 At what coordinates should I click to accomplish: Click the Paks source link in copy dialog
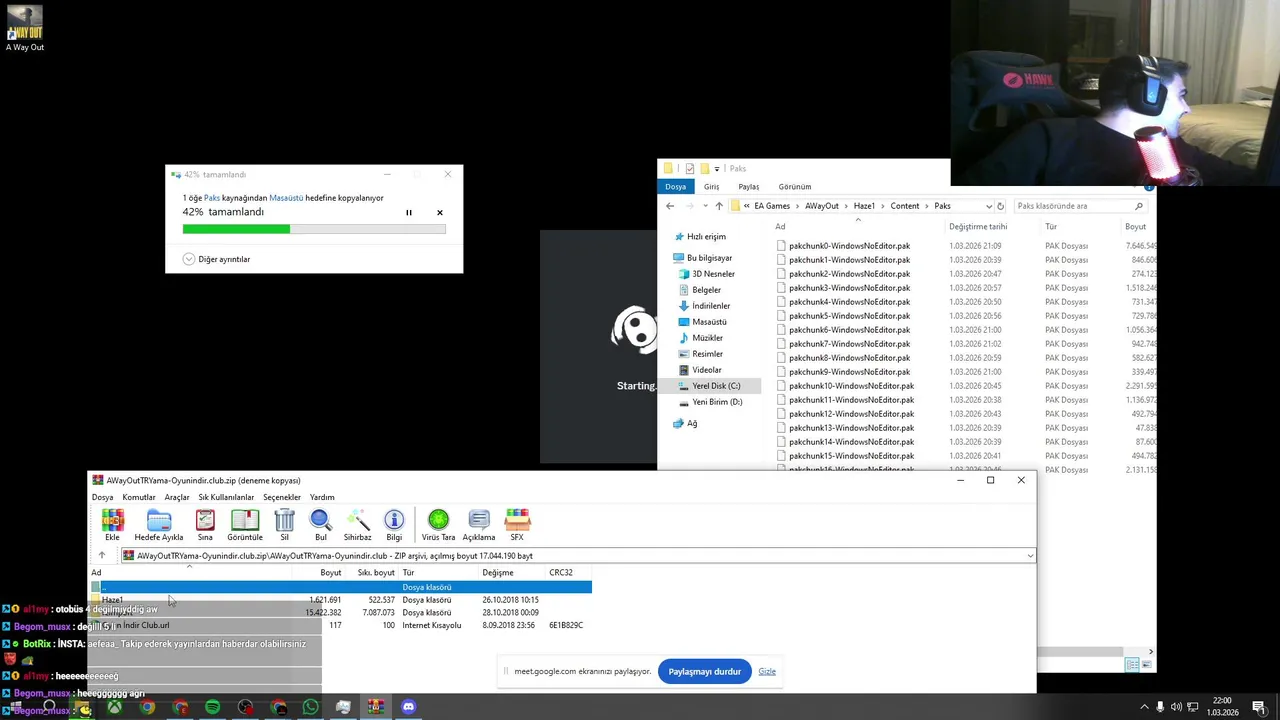[212, 198]
